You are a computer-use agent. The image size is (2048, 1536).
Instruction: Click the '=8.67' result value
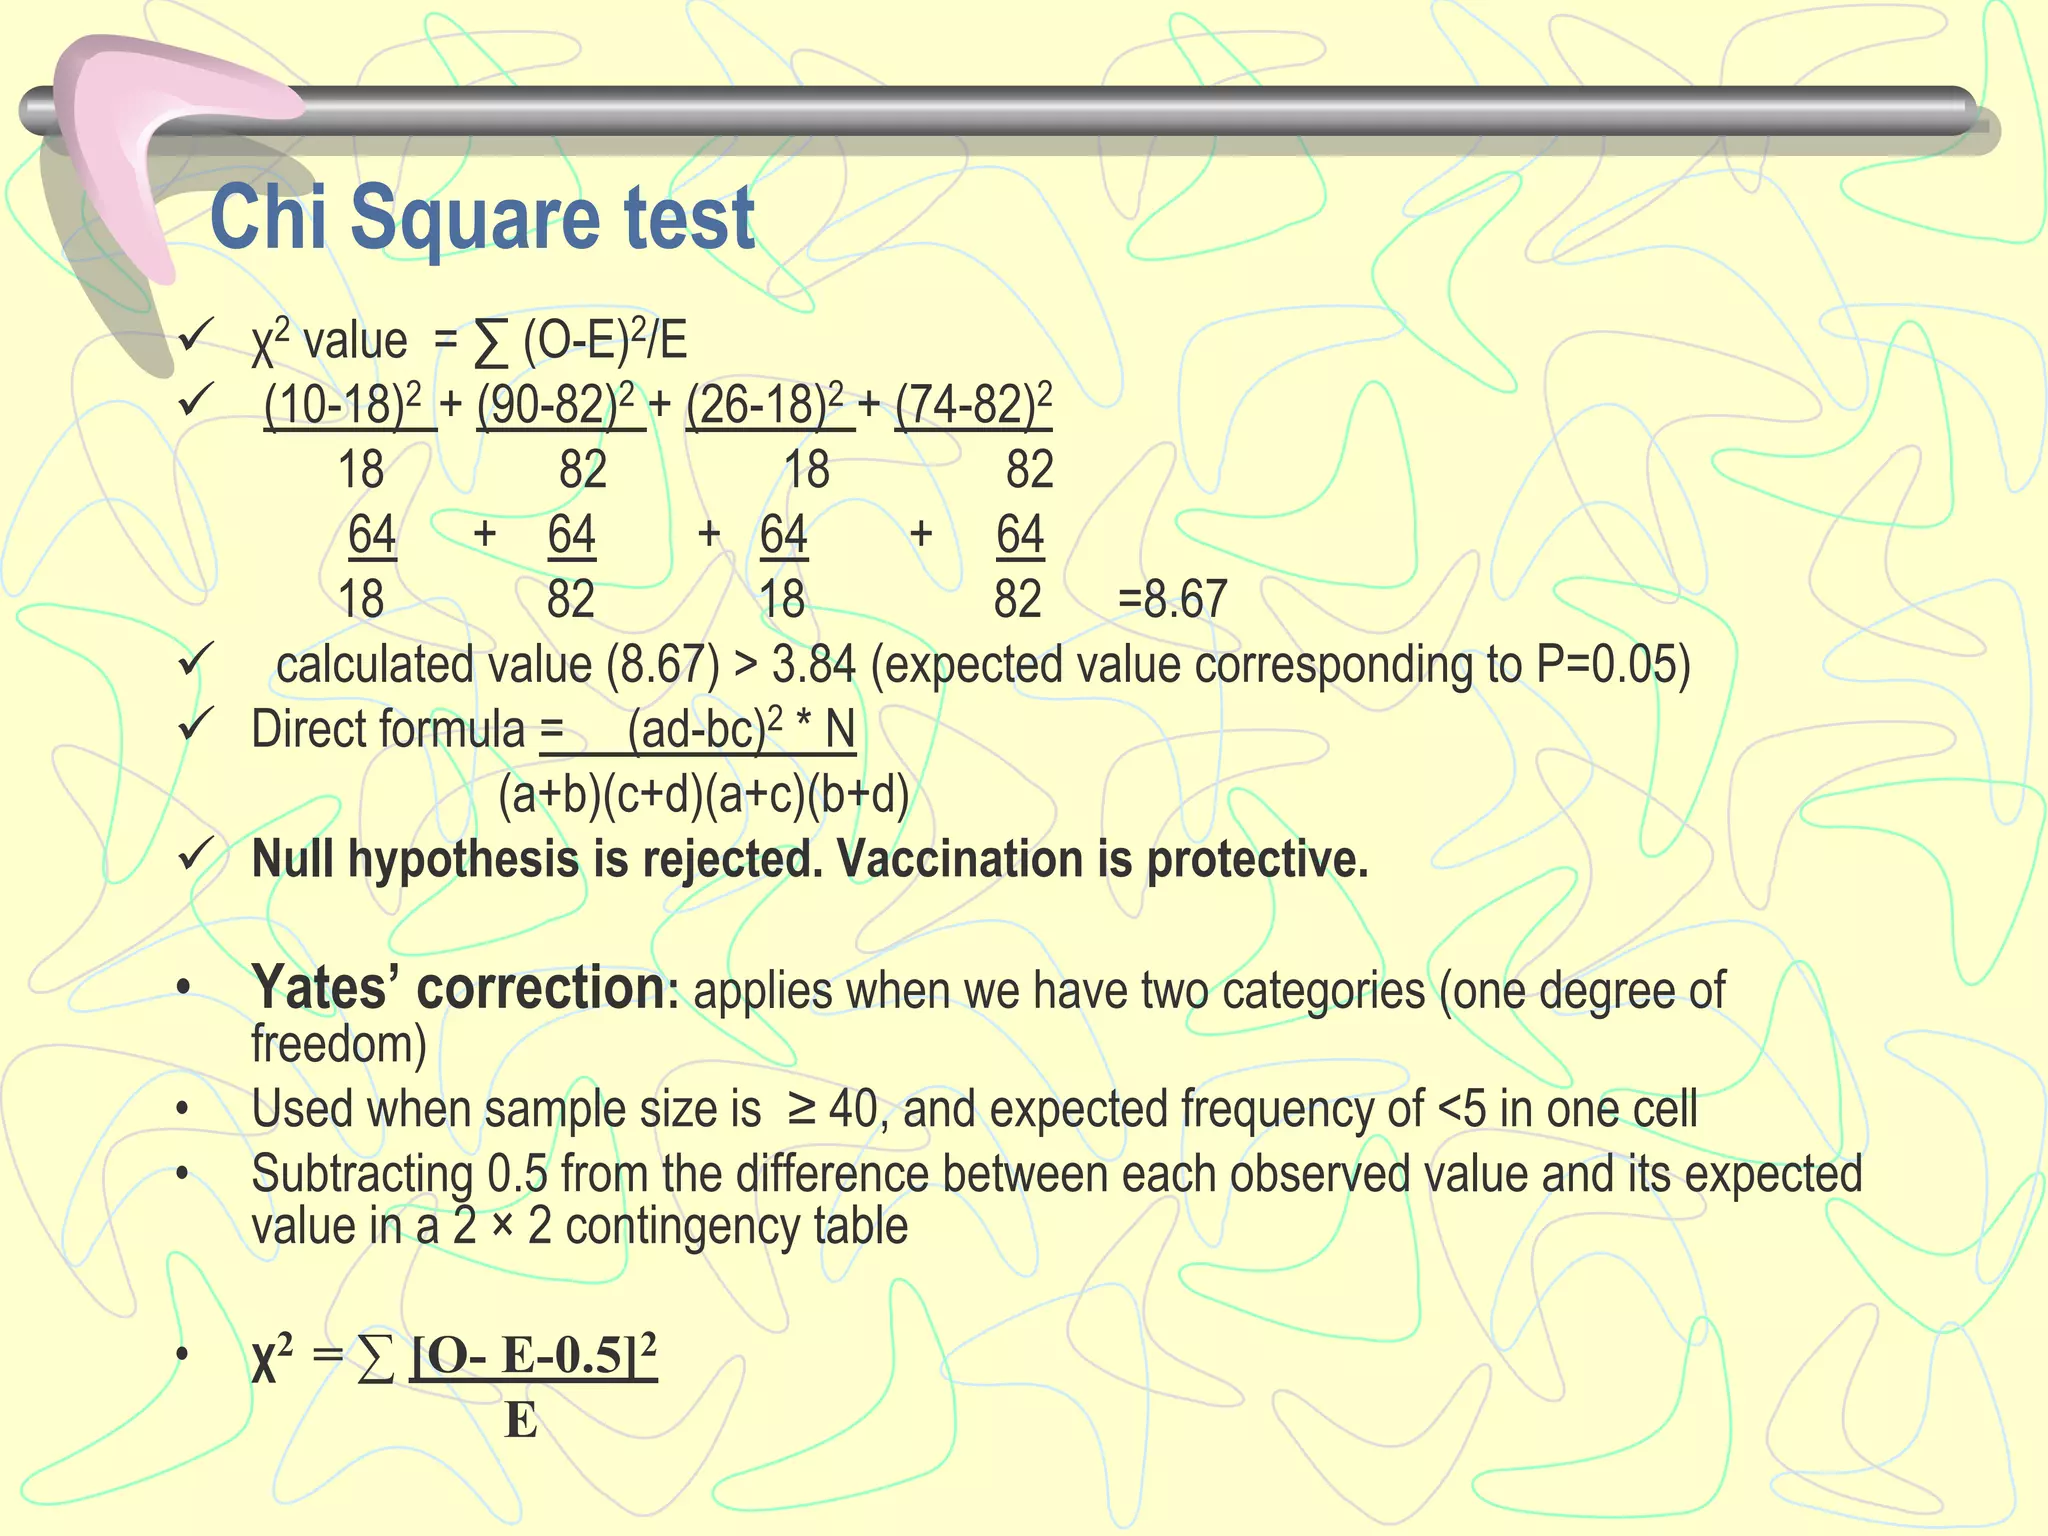[1172, 599]
